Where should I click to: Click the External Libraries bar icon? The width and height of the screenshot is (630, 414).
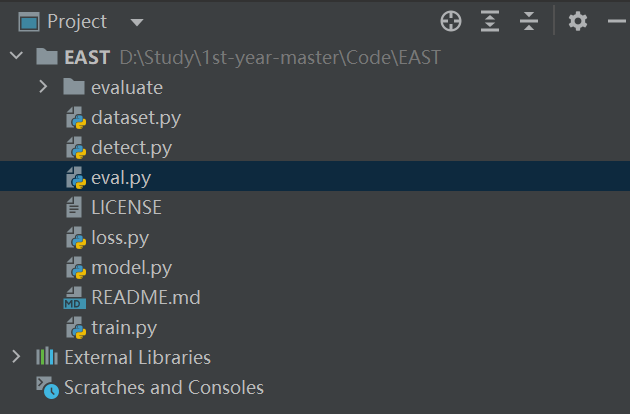point(47,357)
